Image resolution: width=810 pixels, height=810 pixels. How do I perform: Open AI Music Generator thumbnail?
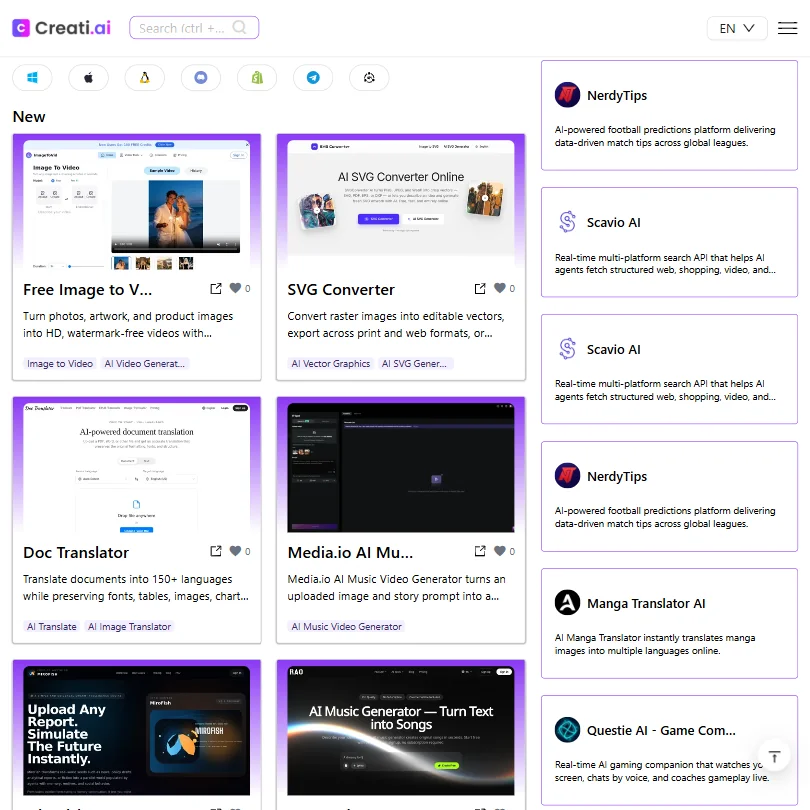point(401,730)
